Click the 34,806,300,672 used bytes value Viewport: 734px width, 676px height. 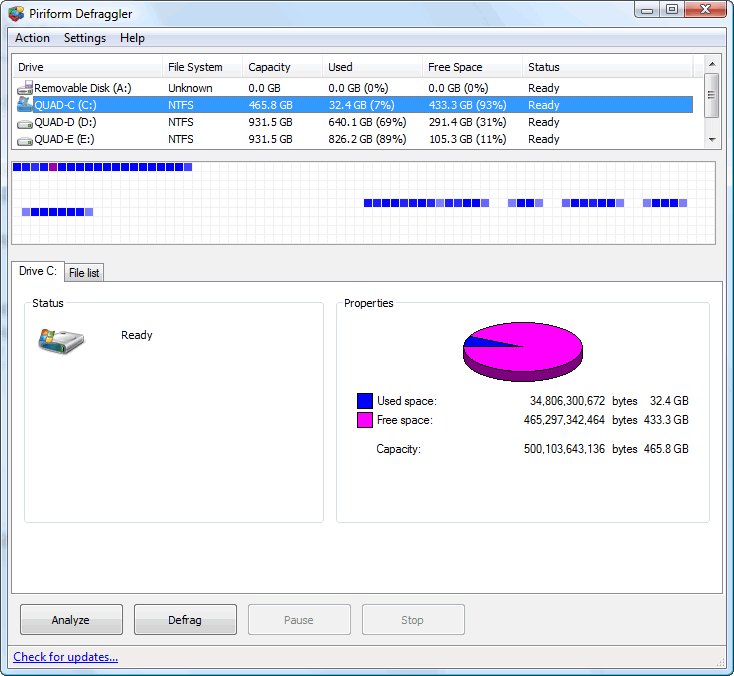click(x=567, y=401)
